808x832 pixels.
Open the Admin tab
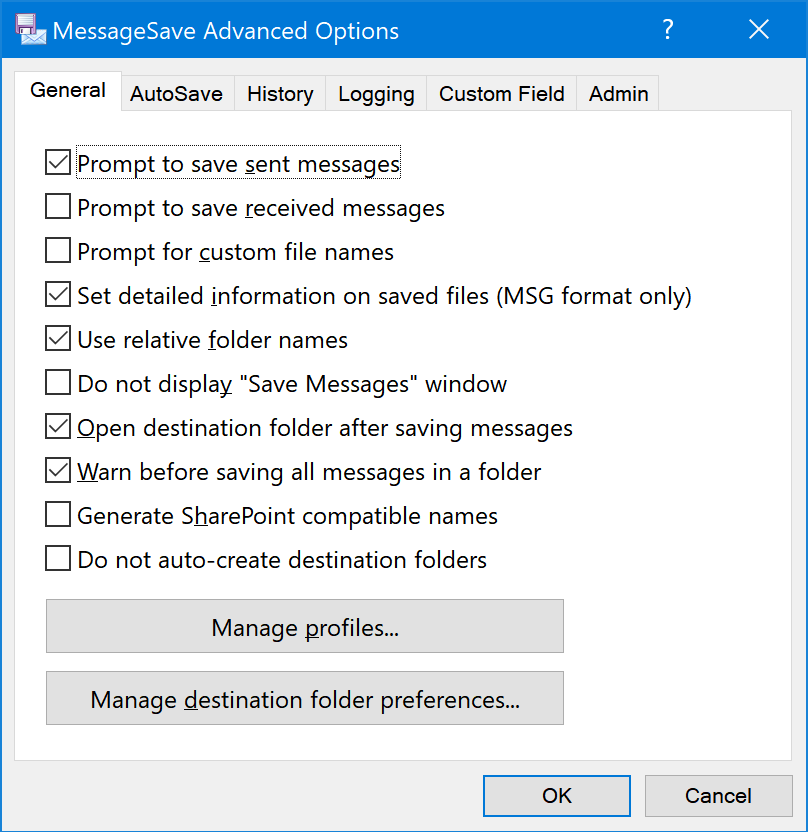618,94
